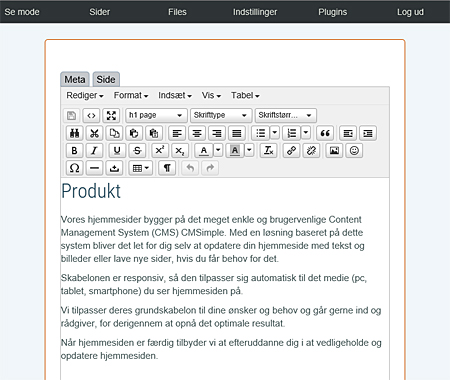The width and height of the screenshot is (450, 380).
Task: Open numbered list style dropdown arrow
Action: pos(306,133)
